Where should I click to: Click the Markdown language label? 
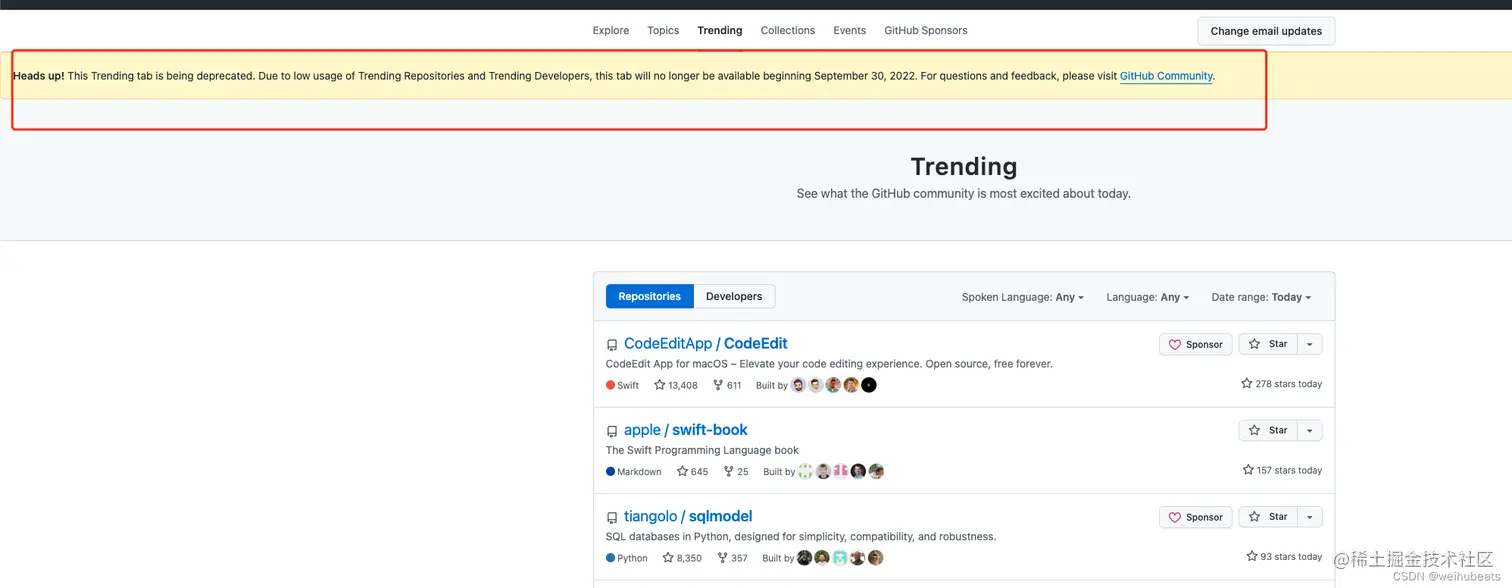634,471
